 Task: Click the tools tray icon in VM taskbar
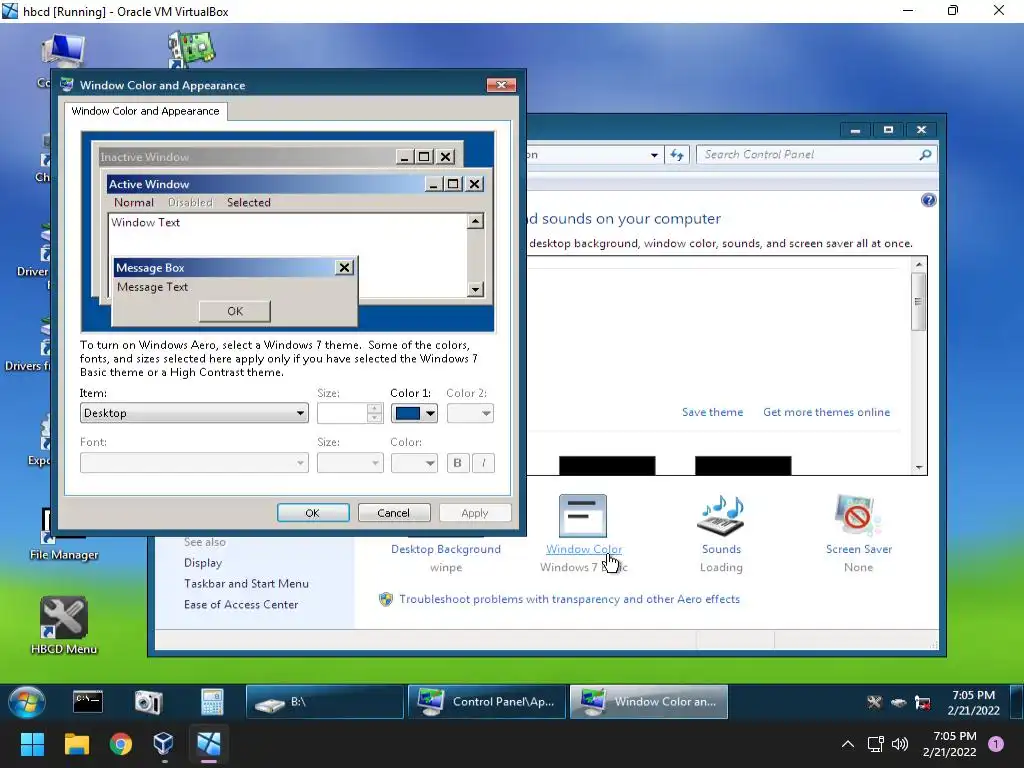pos(874,703)
